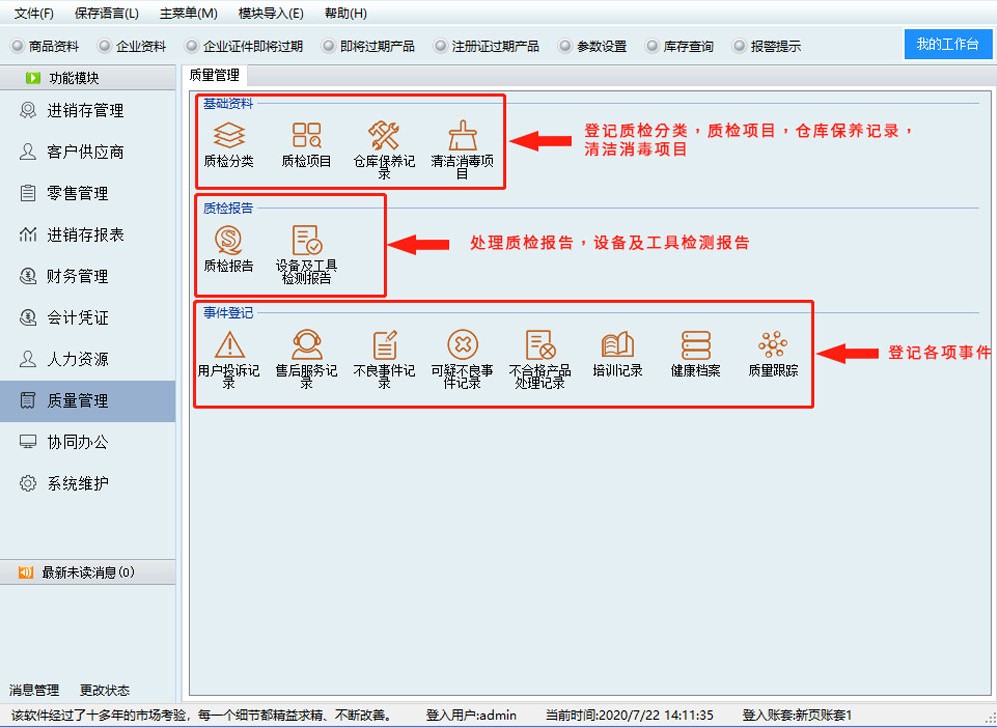Open the 售后服务记录 headset icon
997x727 pixels.
tap(306, 345)
